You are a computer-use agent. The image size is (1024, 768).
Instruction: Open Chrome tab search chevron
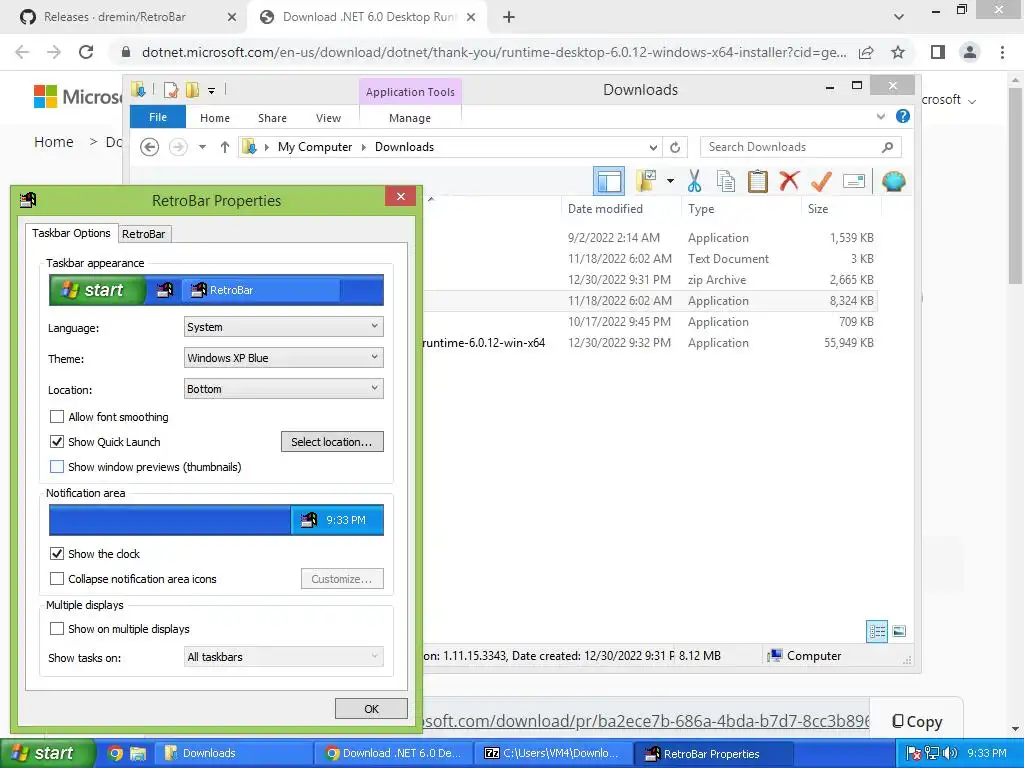(899, 17)
